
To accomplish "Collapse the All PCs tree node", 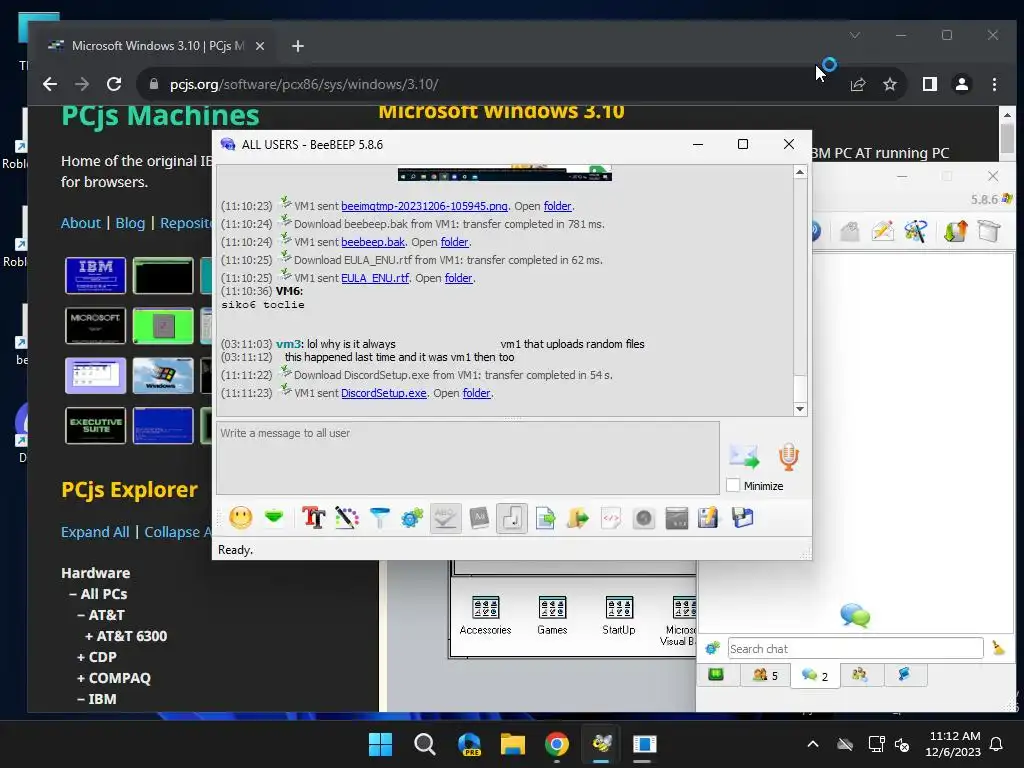I will click(x=98, y=594).
